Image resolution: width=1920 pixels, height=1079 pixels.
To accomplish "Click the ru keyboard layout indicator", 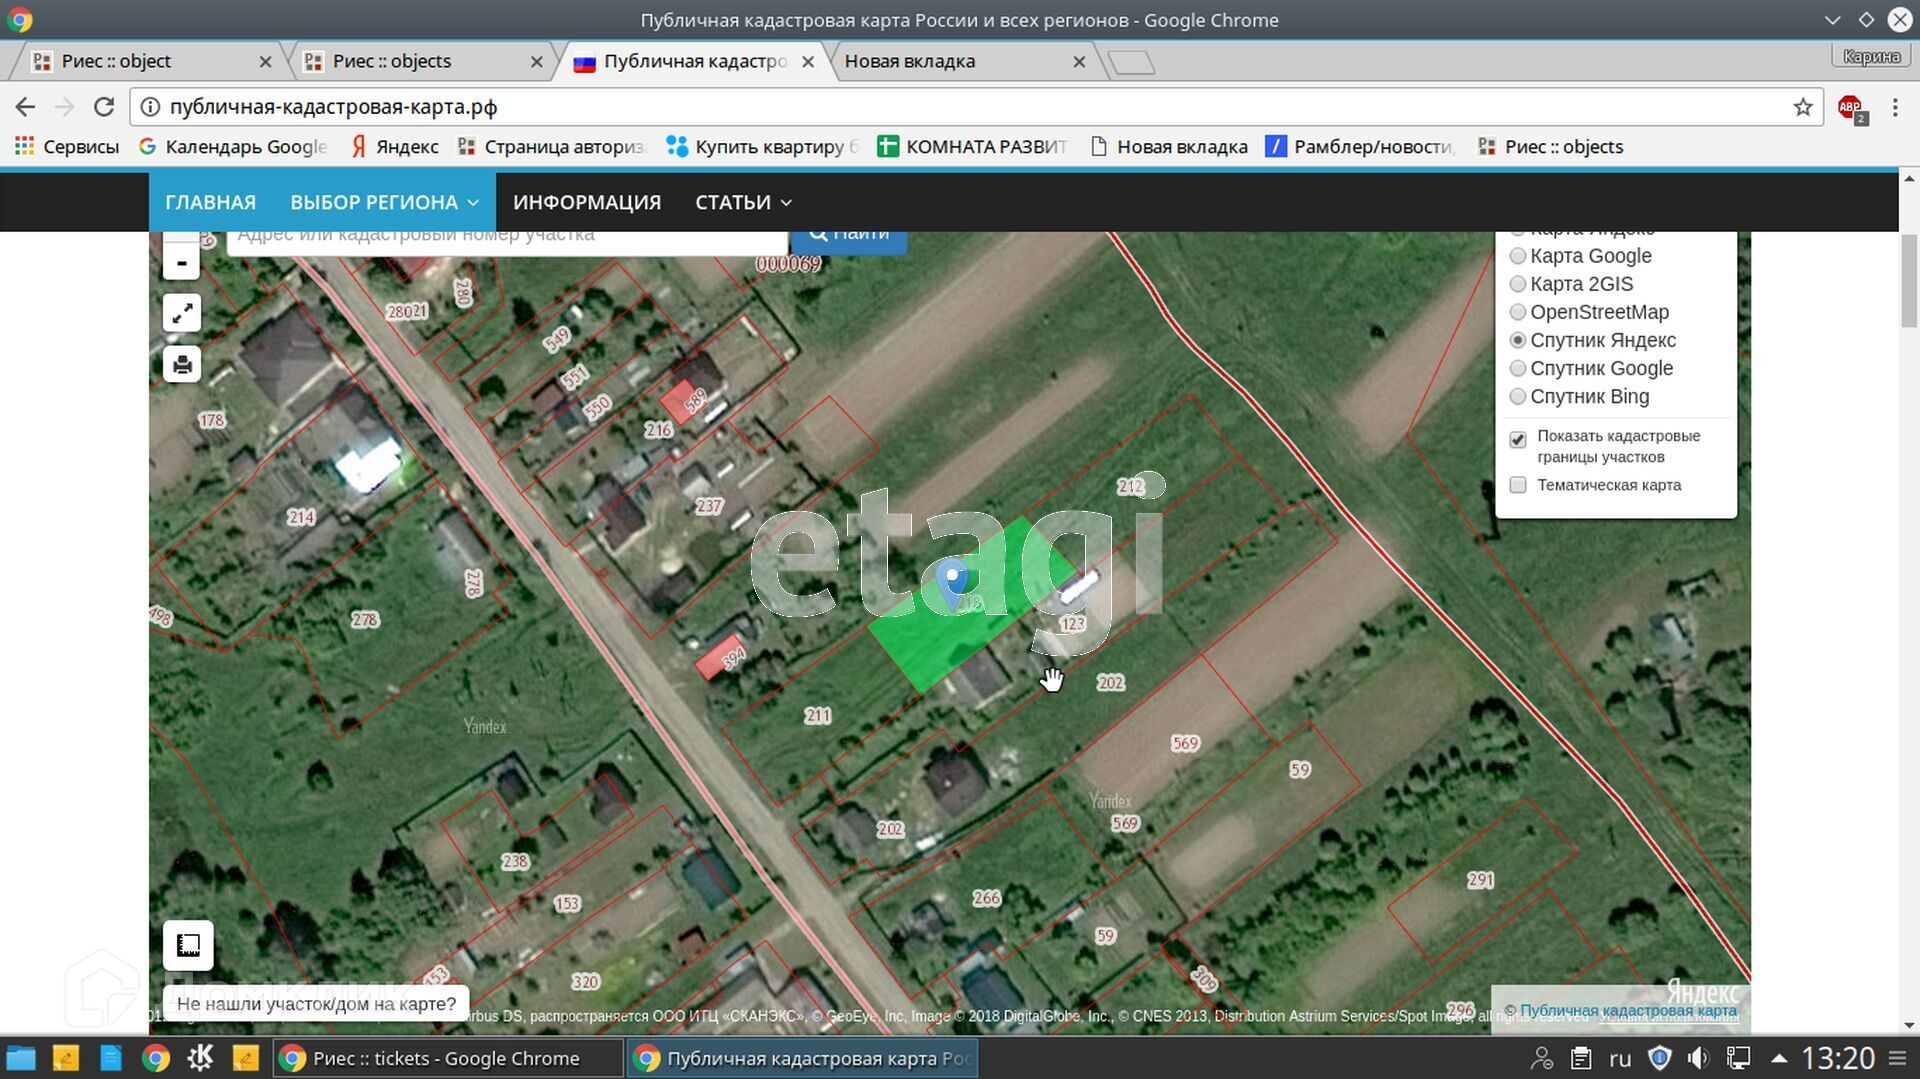I will (1620, 1058).
